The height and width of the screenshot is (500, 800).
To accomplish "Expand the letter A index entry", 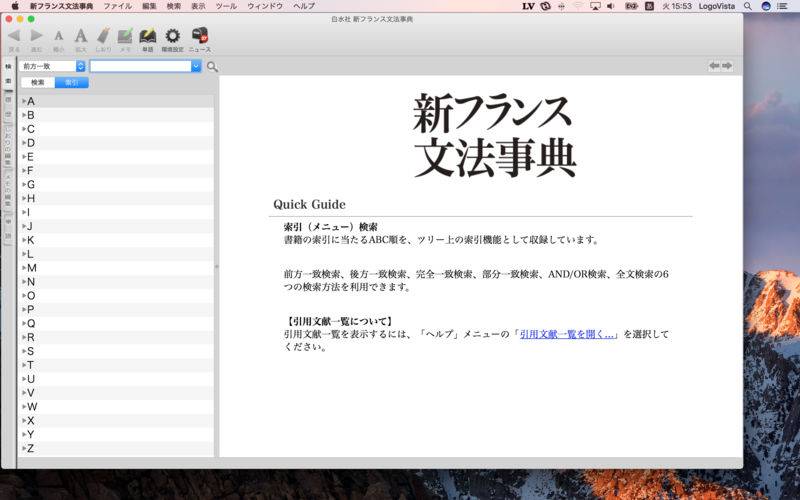I will pos(23,101).
